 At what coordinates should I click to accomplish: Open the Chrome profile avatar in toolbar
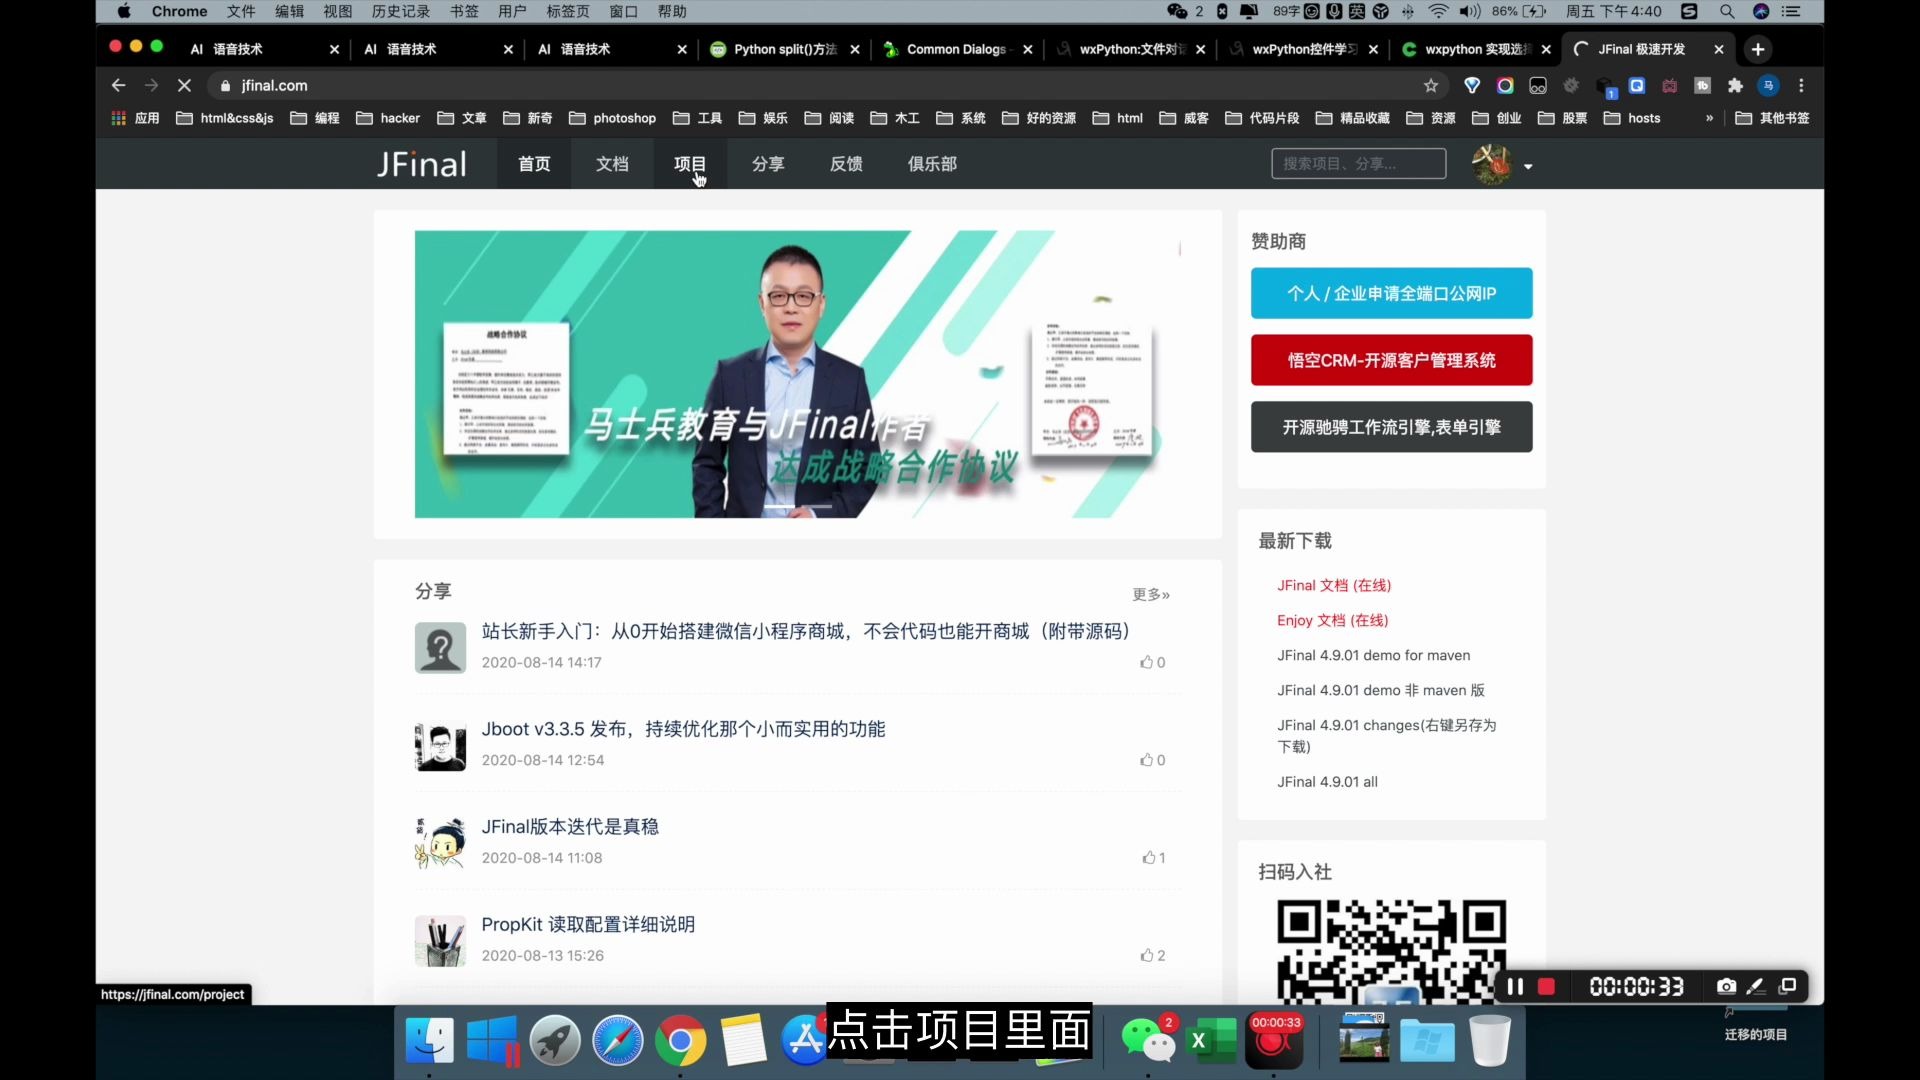click(1768, 86)
